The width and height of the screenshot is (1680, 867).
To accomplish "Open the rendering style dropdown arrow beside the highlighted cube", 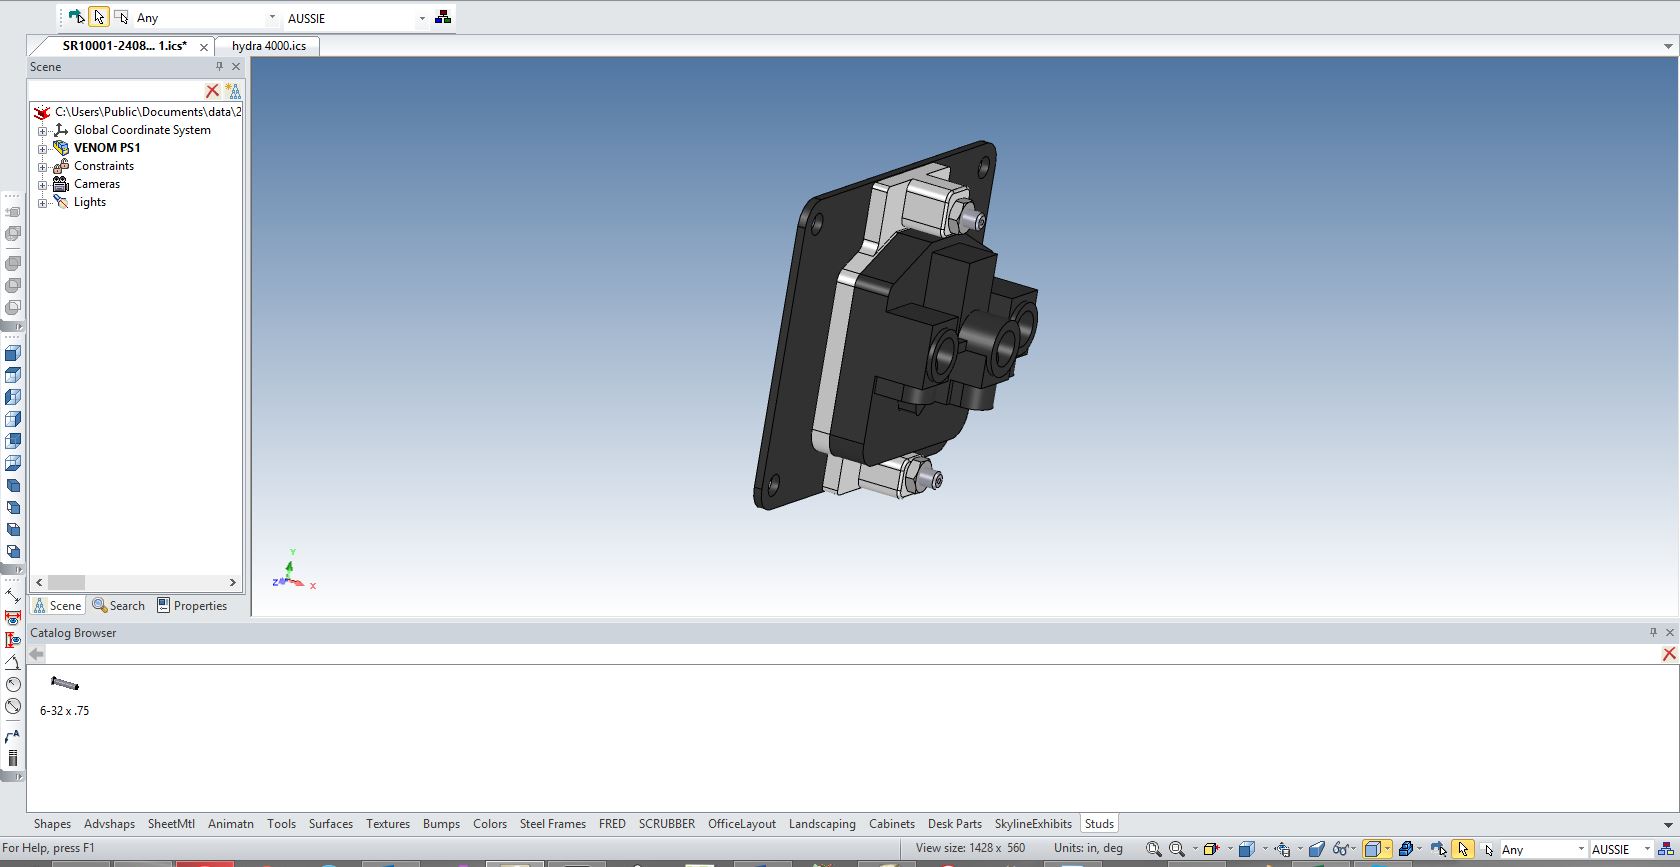I will point(1387,849).
